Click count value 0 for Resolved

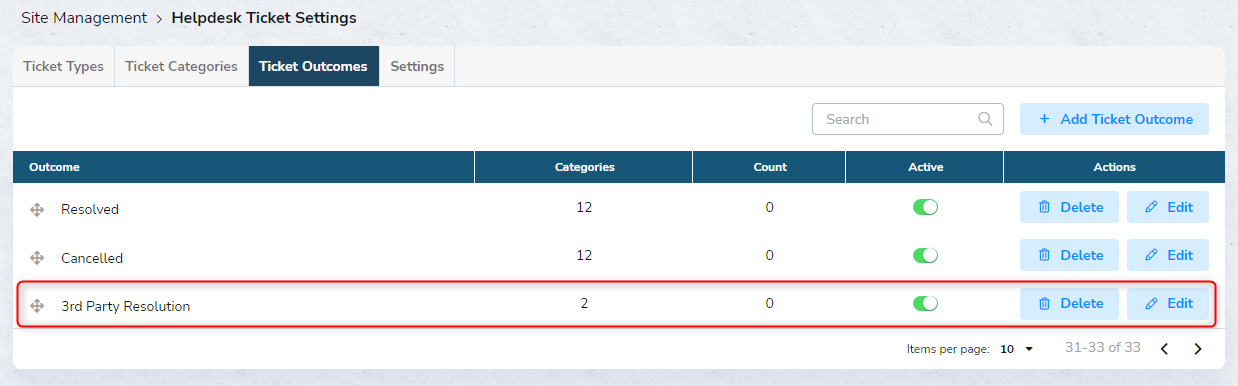pos(769,207)
